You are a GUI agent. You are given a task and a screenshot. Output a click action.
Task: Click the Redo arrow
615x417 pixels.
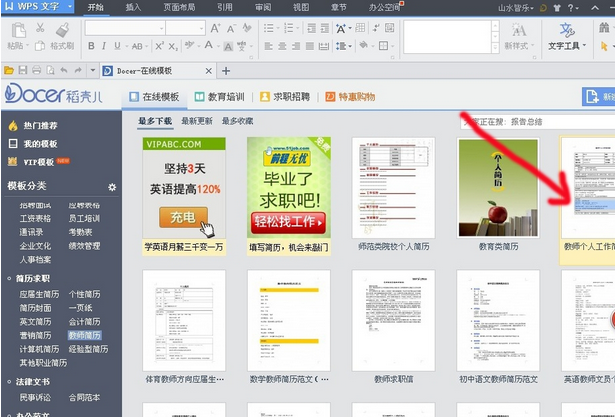coord(78,71)
